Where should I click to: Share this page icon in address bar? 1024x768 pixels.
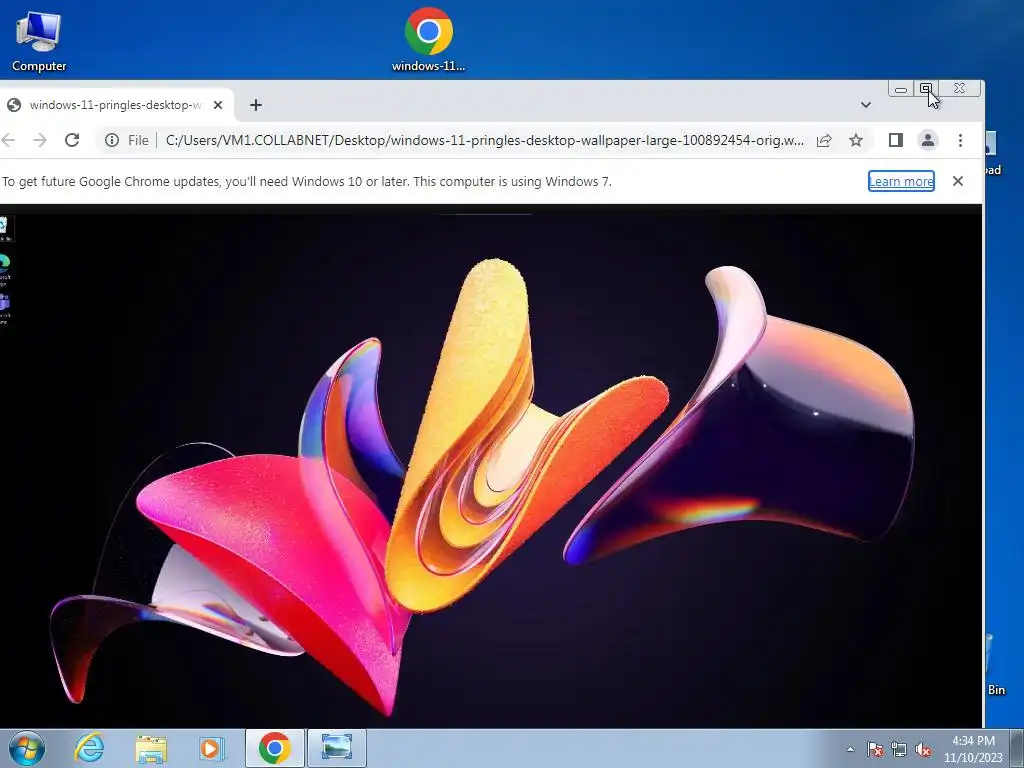824,140
